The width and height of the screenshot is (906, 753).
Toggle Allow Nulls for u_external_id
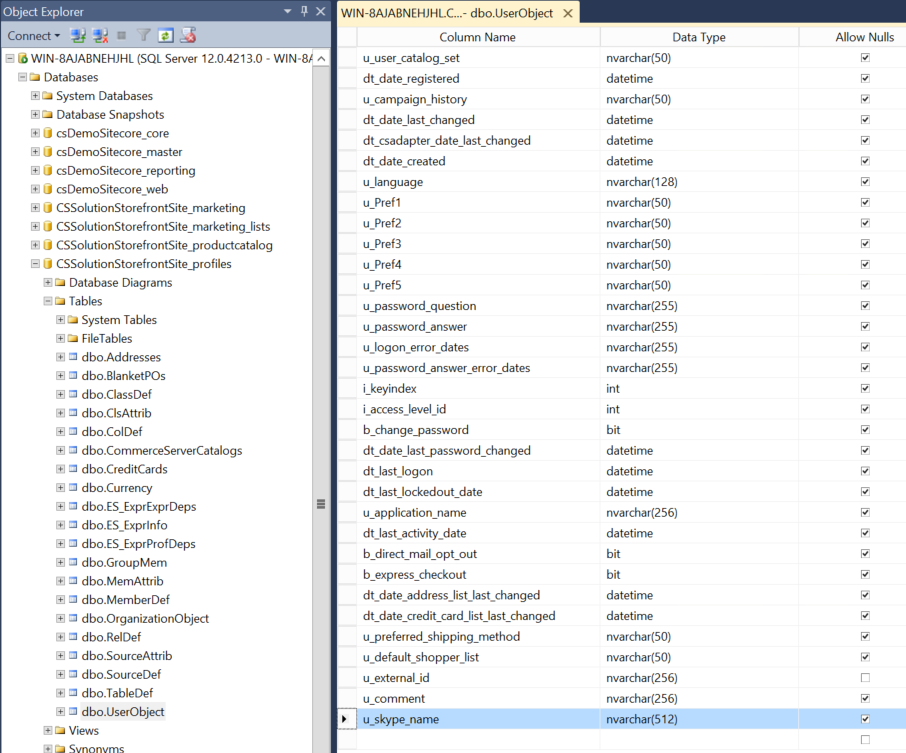point(865,678)
